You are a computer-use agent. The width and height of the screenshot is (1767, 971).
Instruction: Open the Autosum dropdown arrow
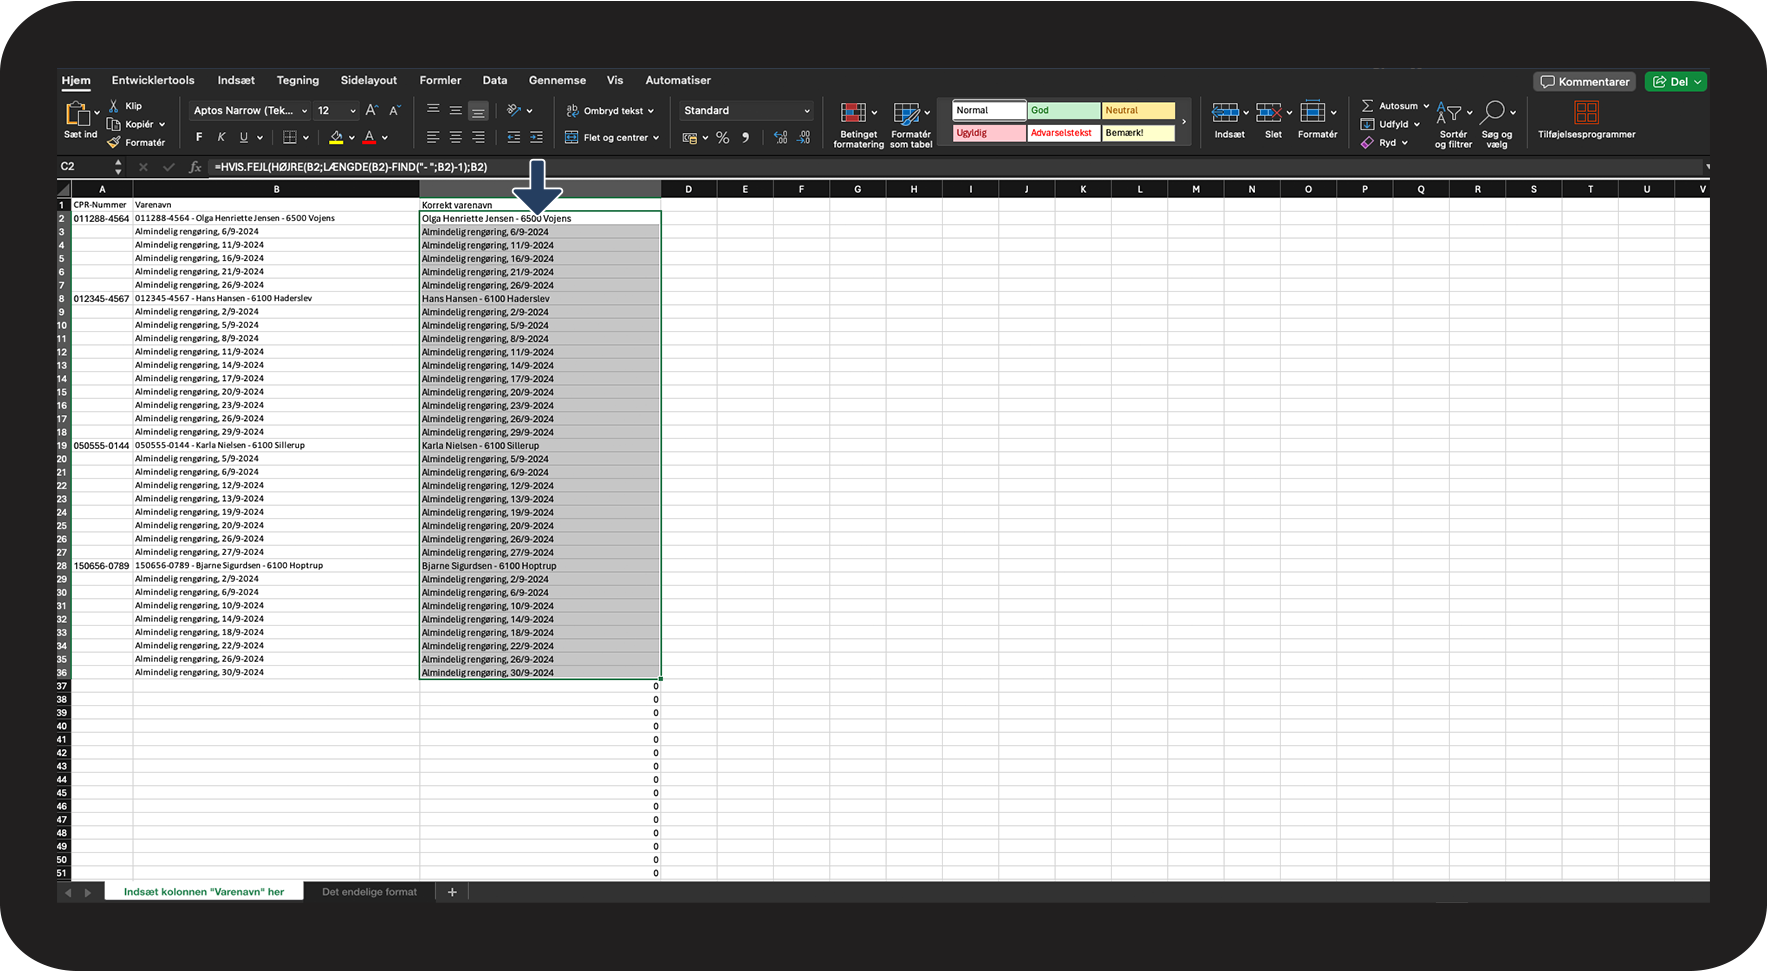click(x=1426, y=106)
